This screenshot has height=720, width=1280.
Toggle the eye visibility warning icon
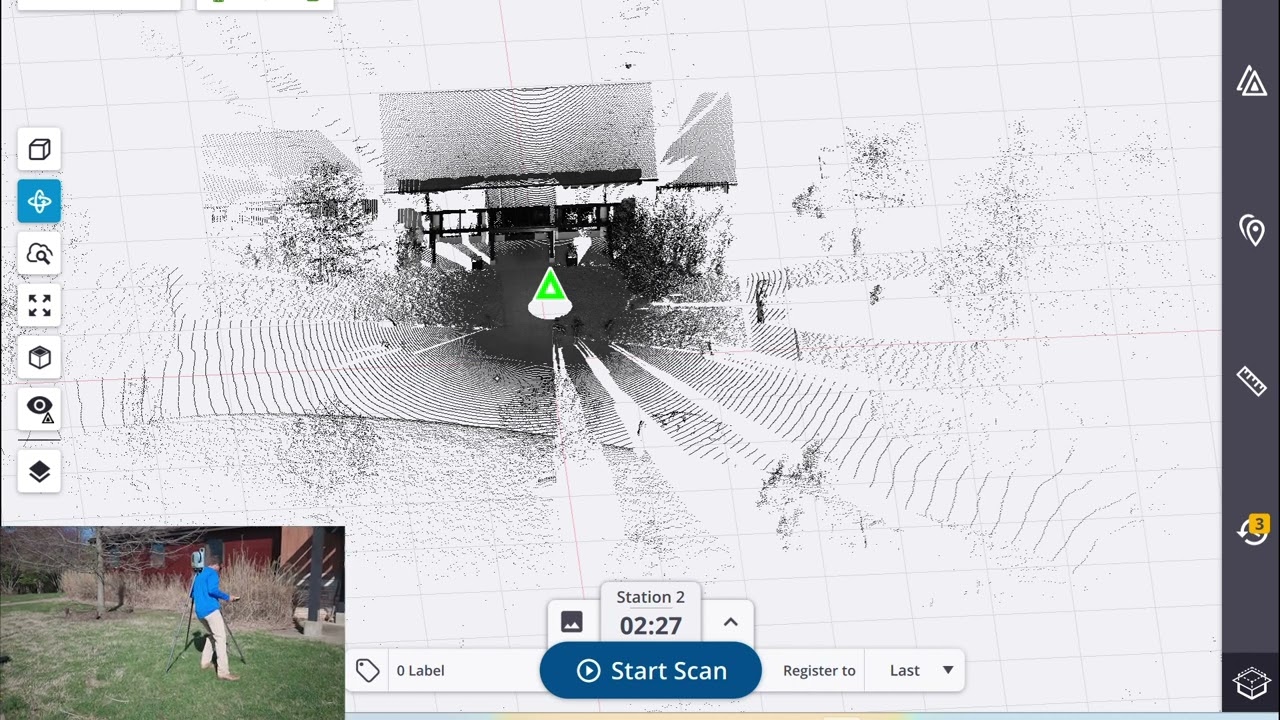click(x=39, y=409)
